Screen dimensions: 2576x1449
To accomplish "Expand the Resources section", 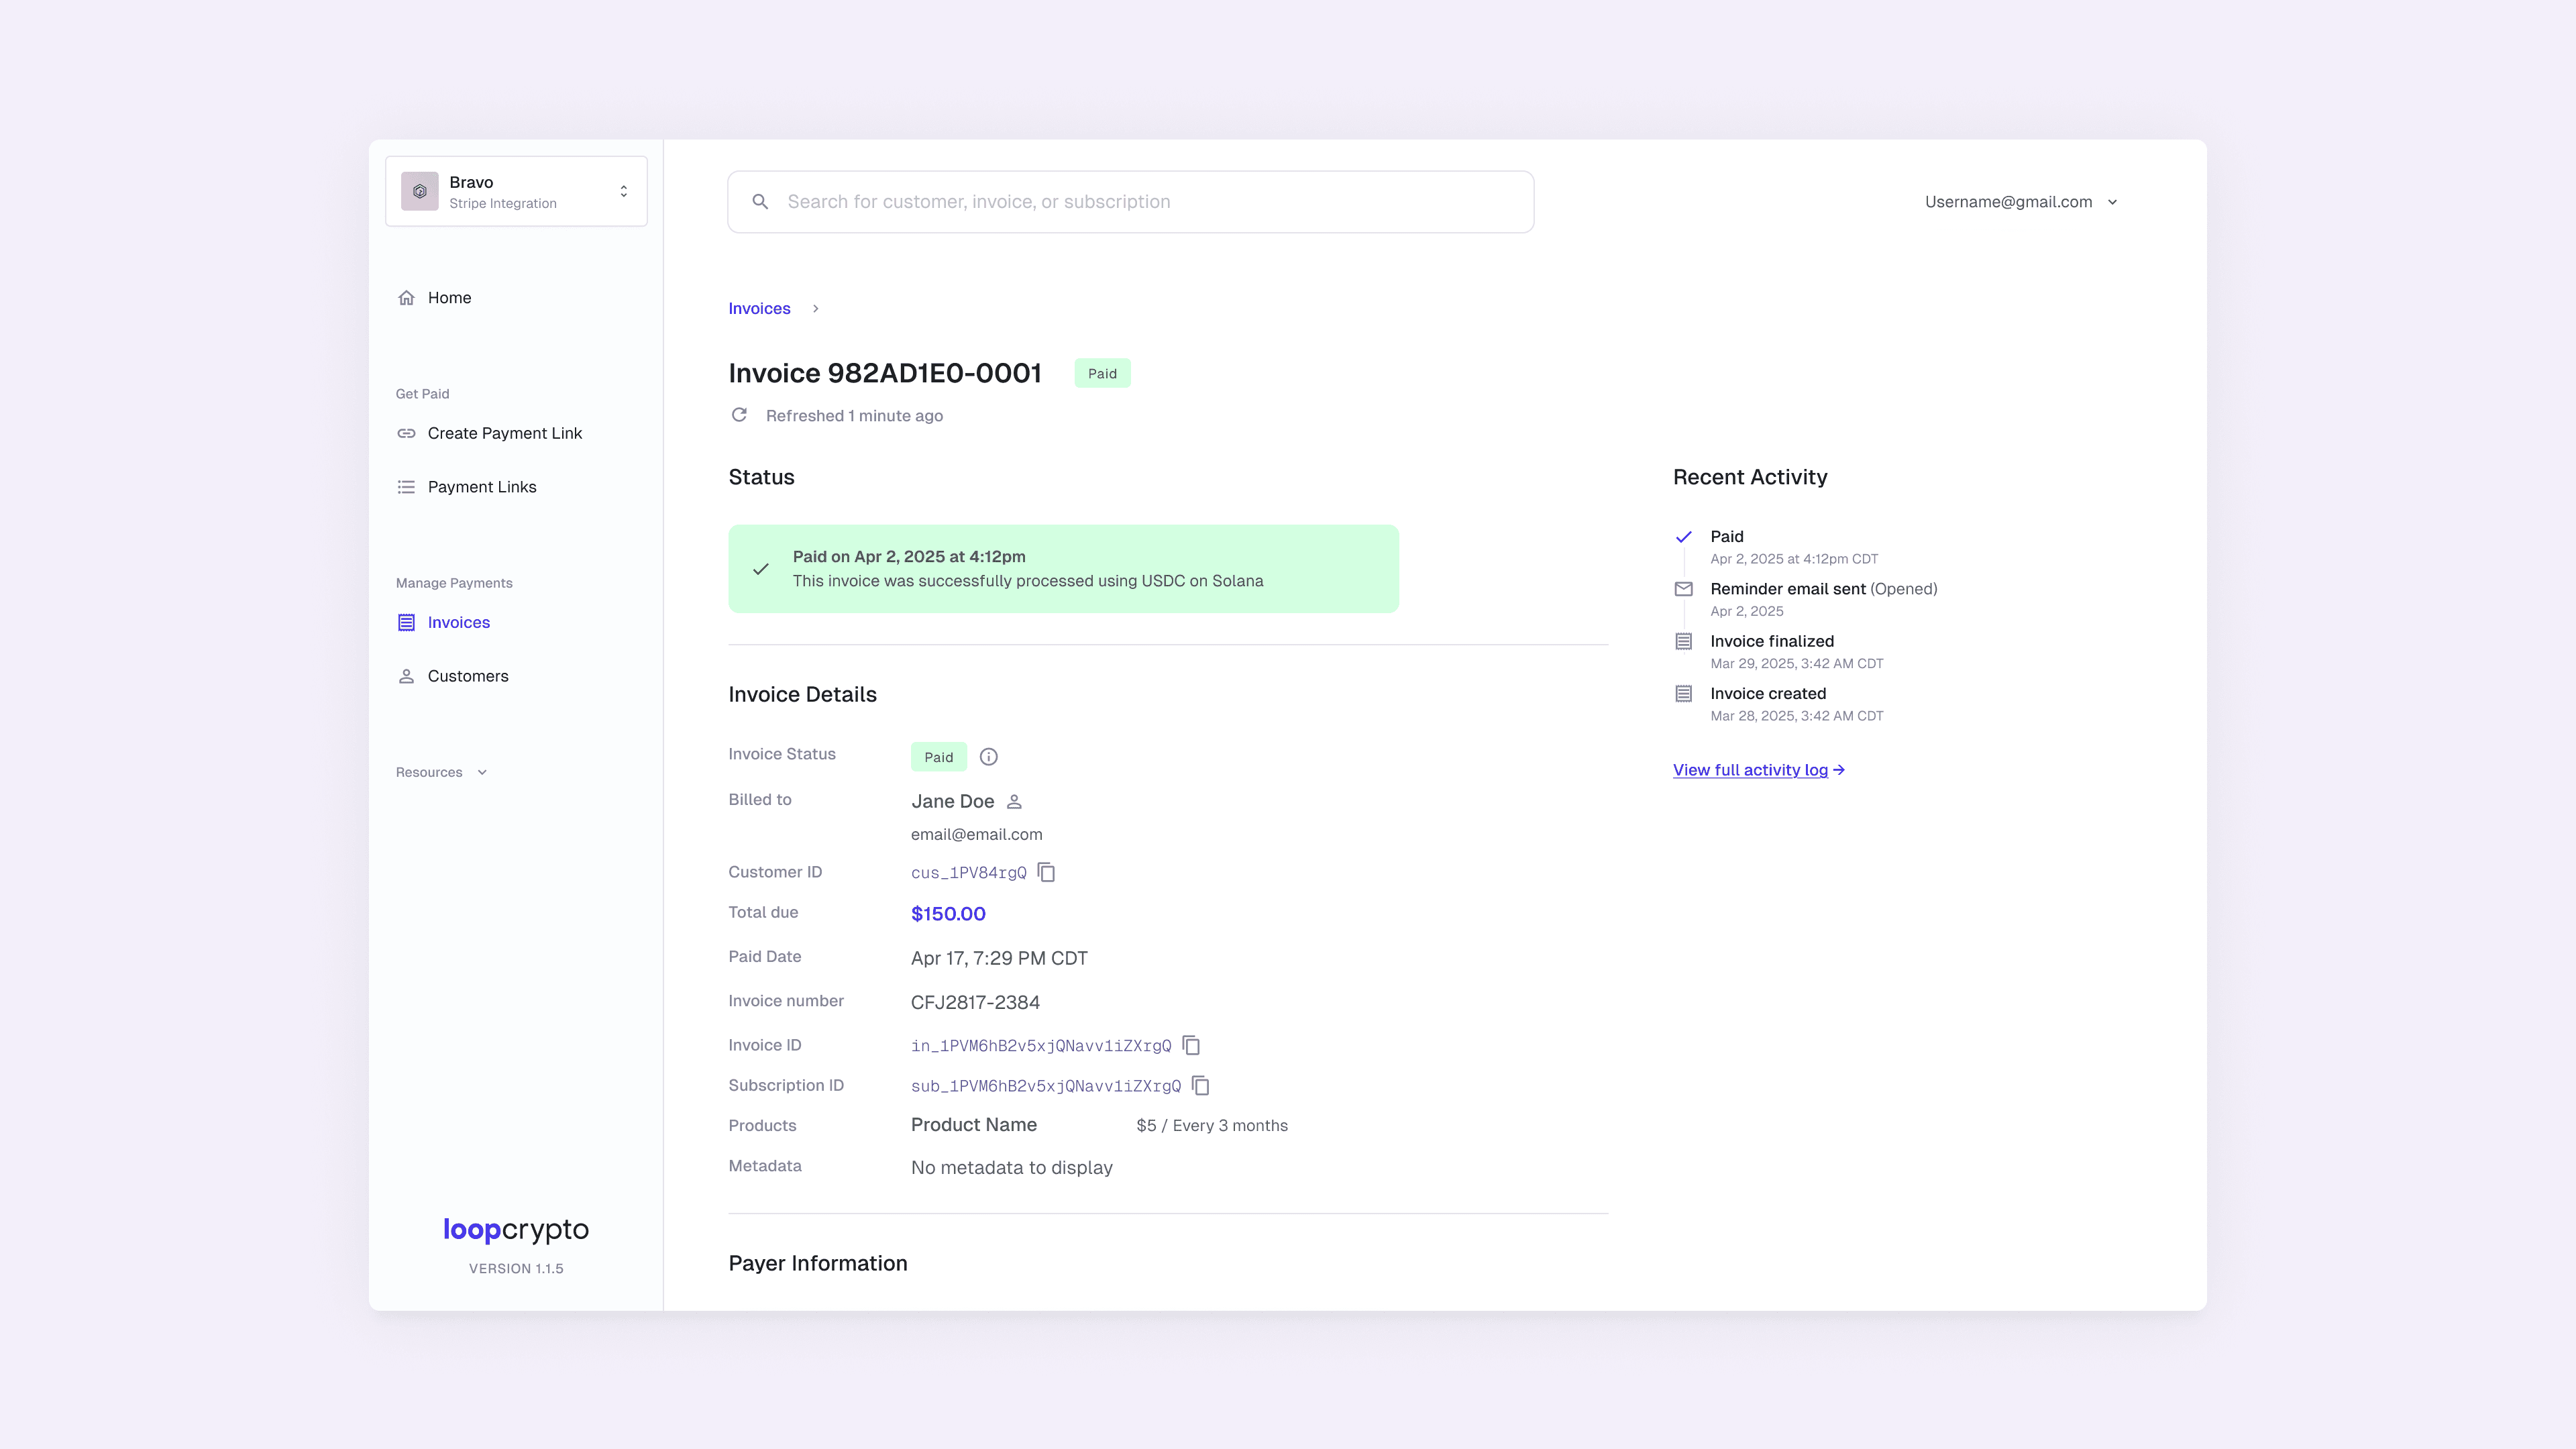I will point(441,772).
